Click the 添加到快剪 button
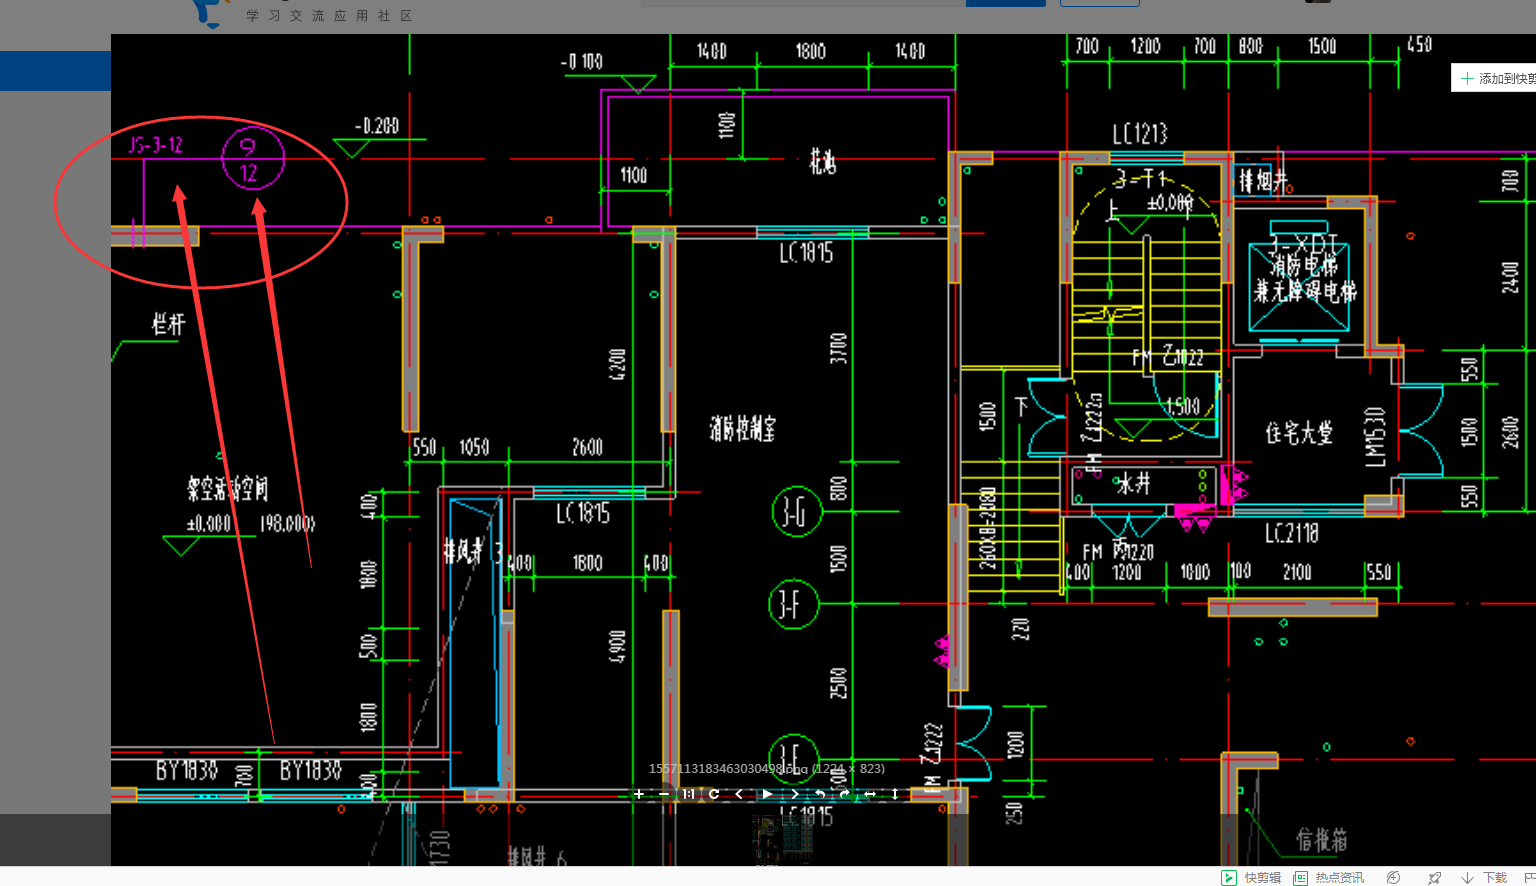 pos(1494,78)
